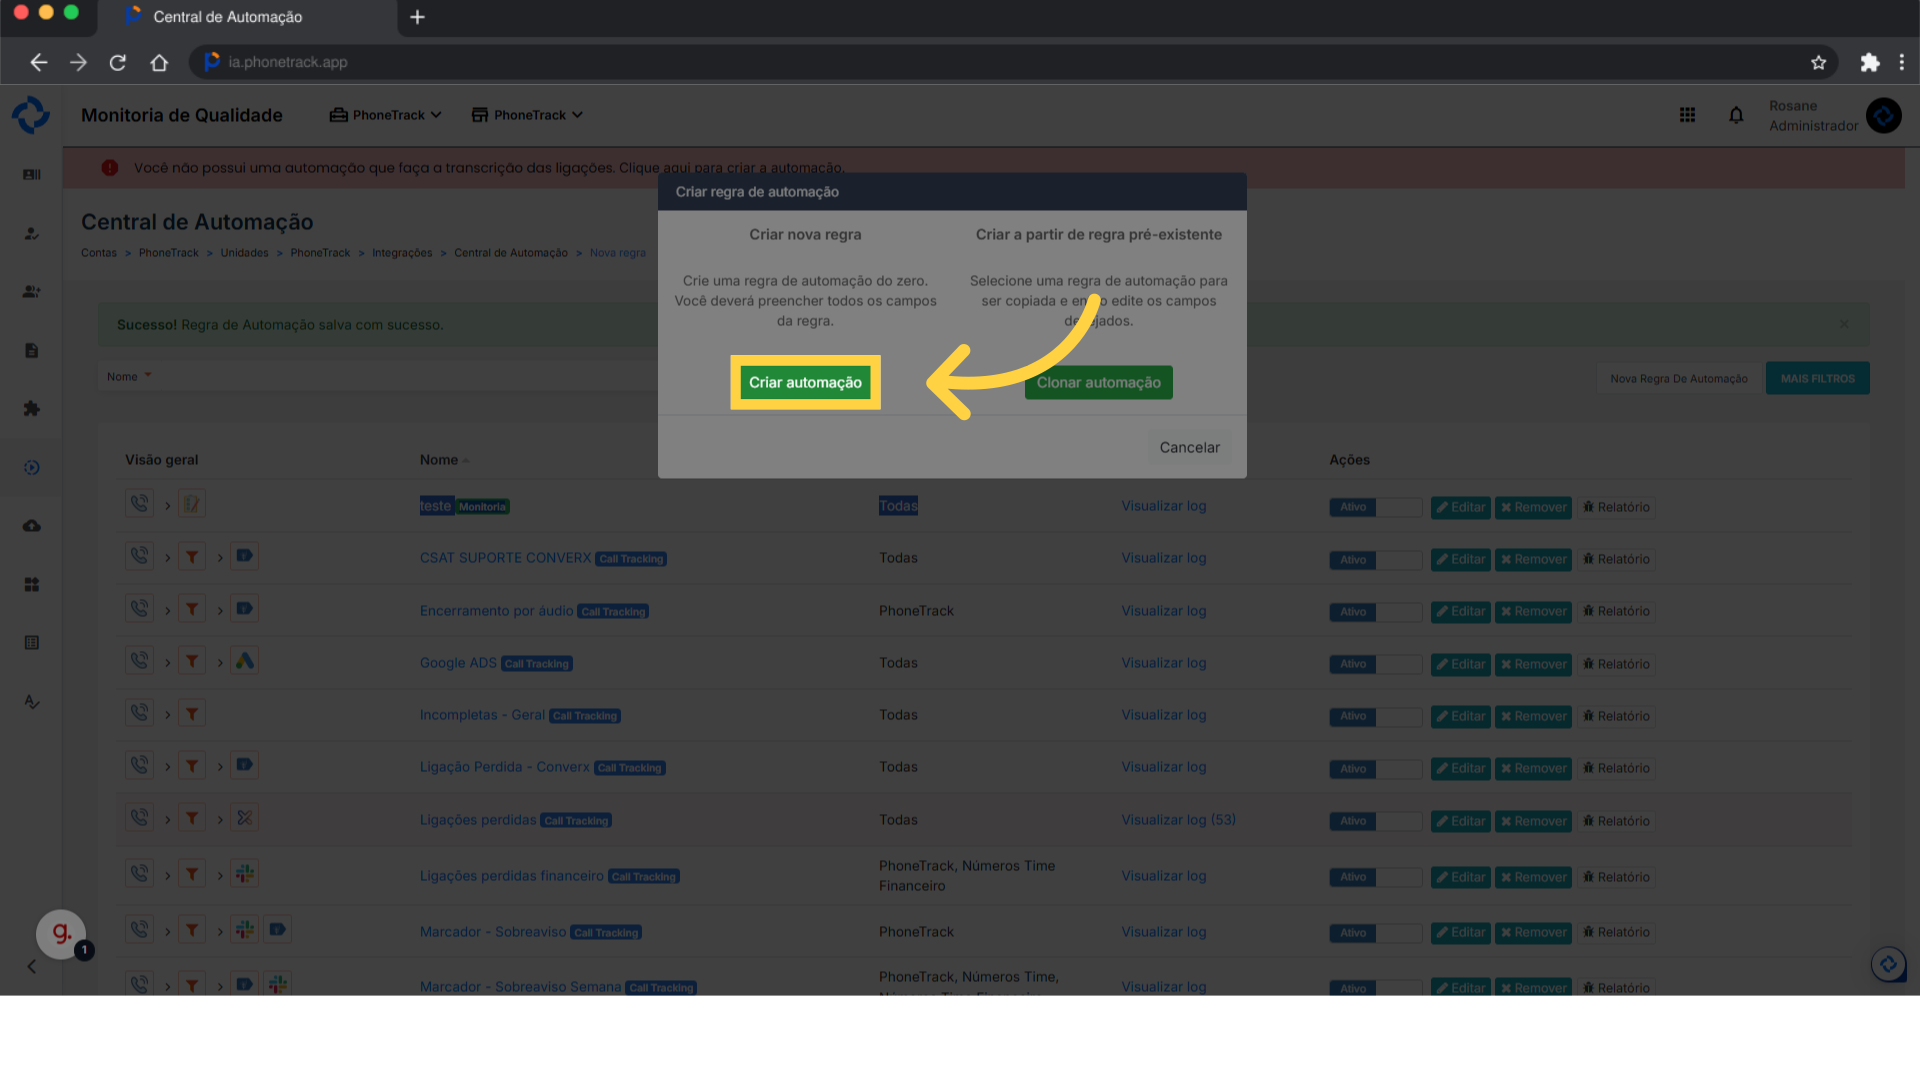The image size is (1920, 1080).
Task: Open the cloud sidebar icon
Action: click(x=32, y=525)
